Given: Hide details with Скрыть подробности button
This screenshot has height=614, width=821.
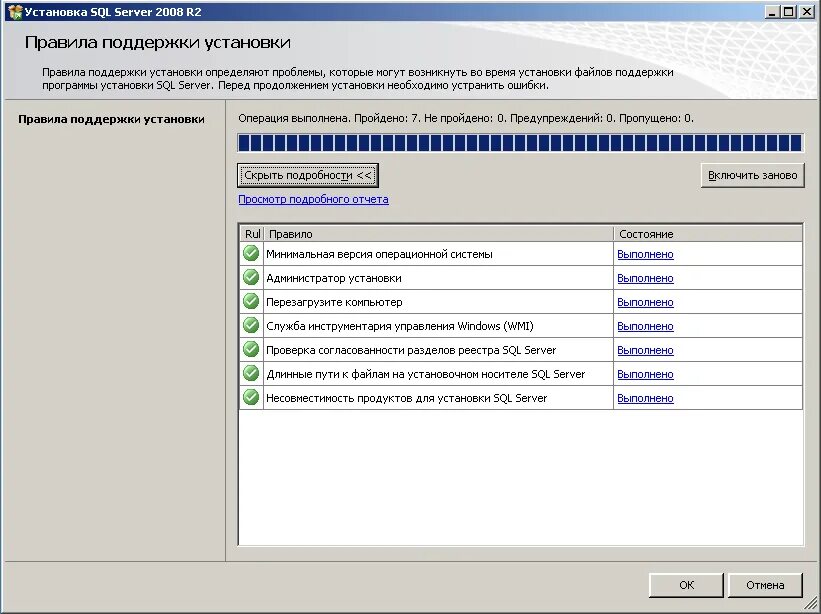Looking at the screenshot, I should pos(308,175).
